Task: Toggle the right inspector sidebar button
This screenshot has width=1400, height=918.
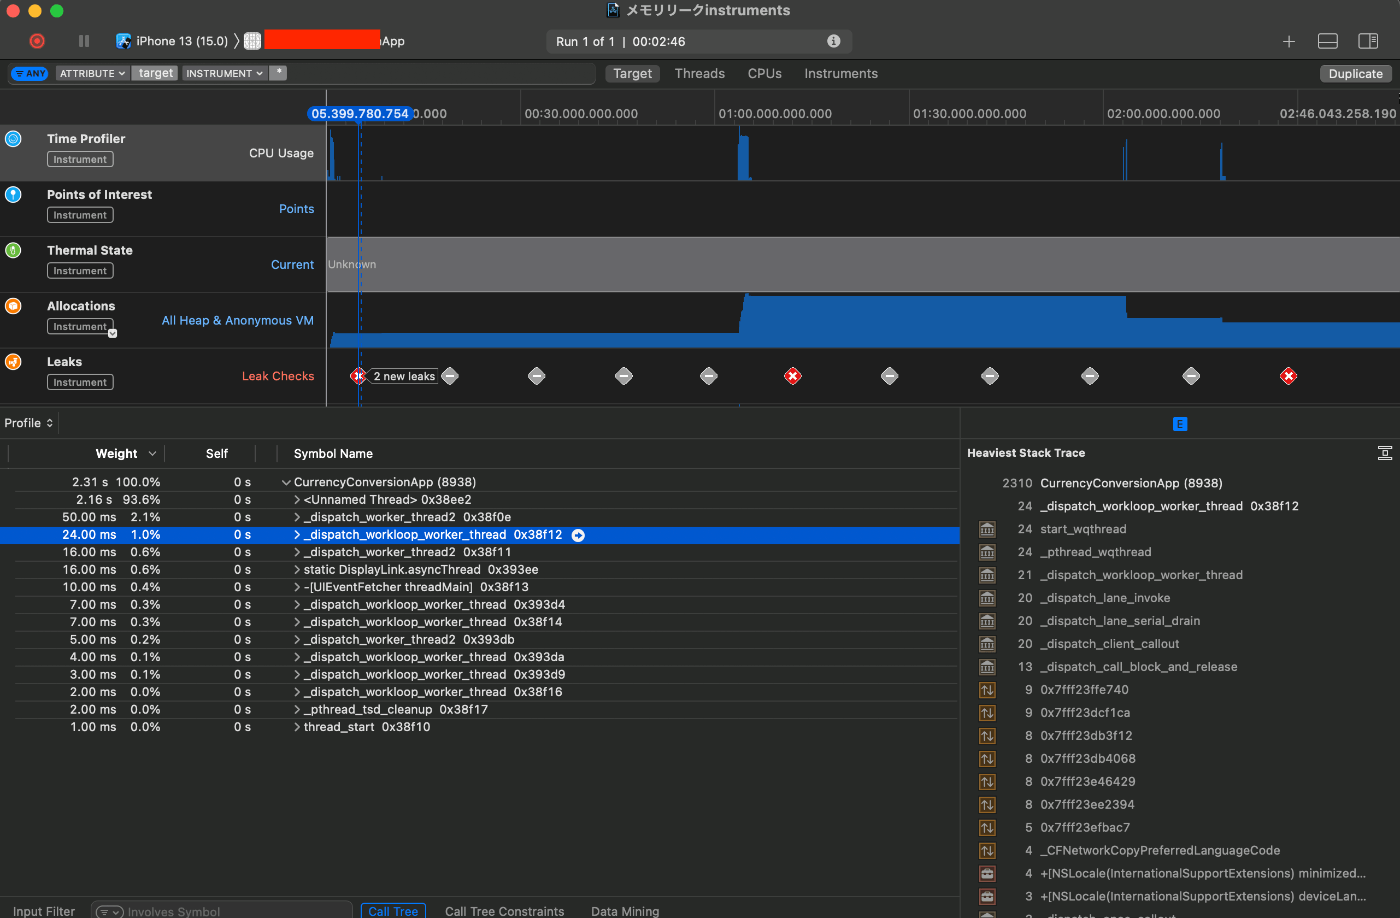Action: coord(1368,41)
